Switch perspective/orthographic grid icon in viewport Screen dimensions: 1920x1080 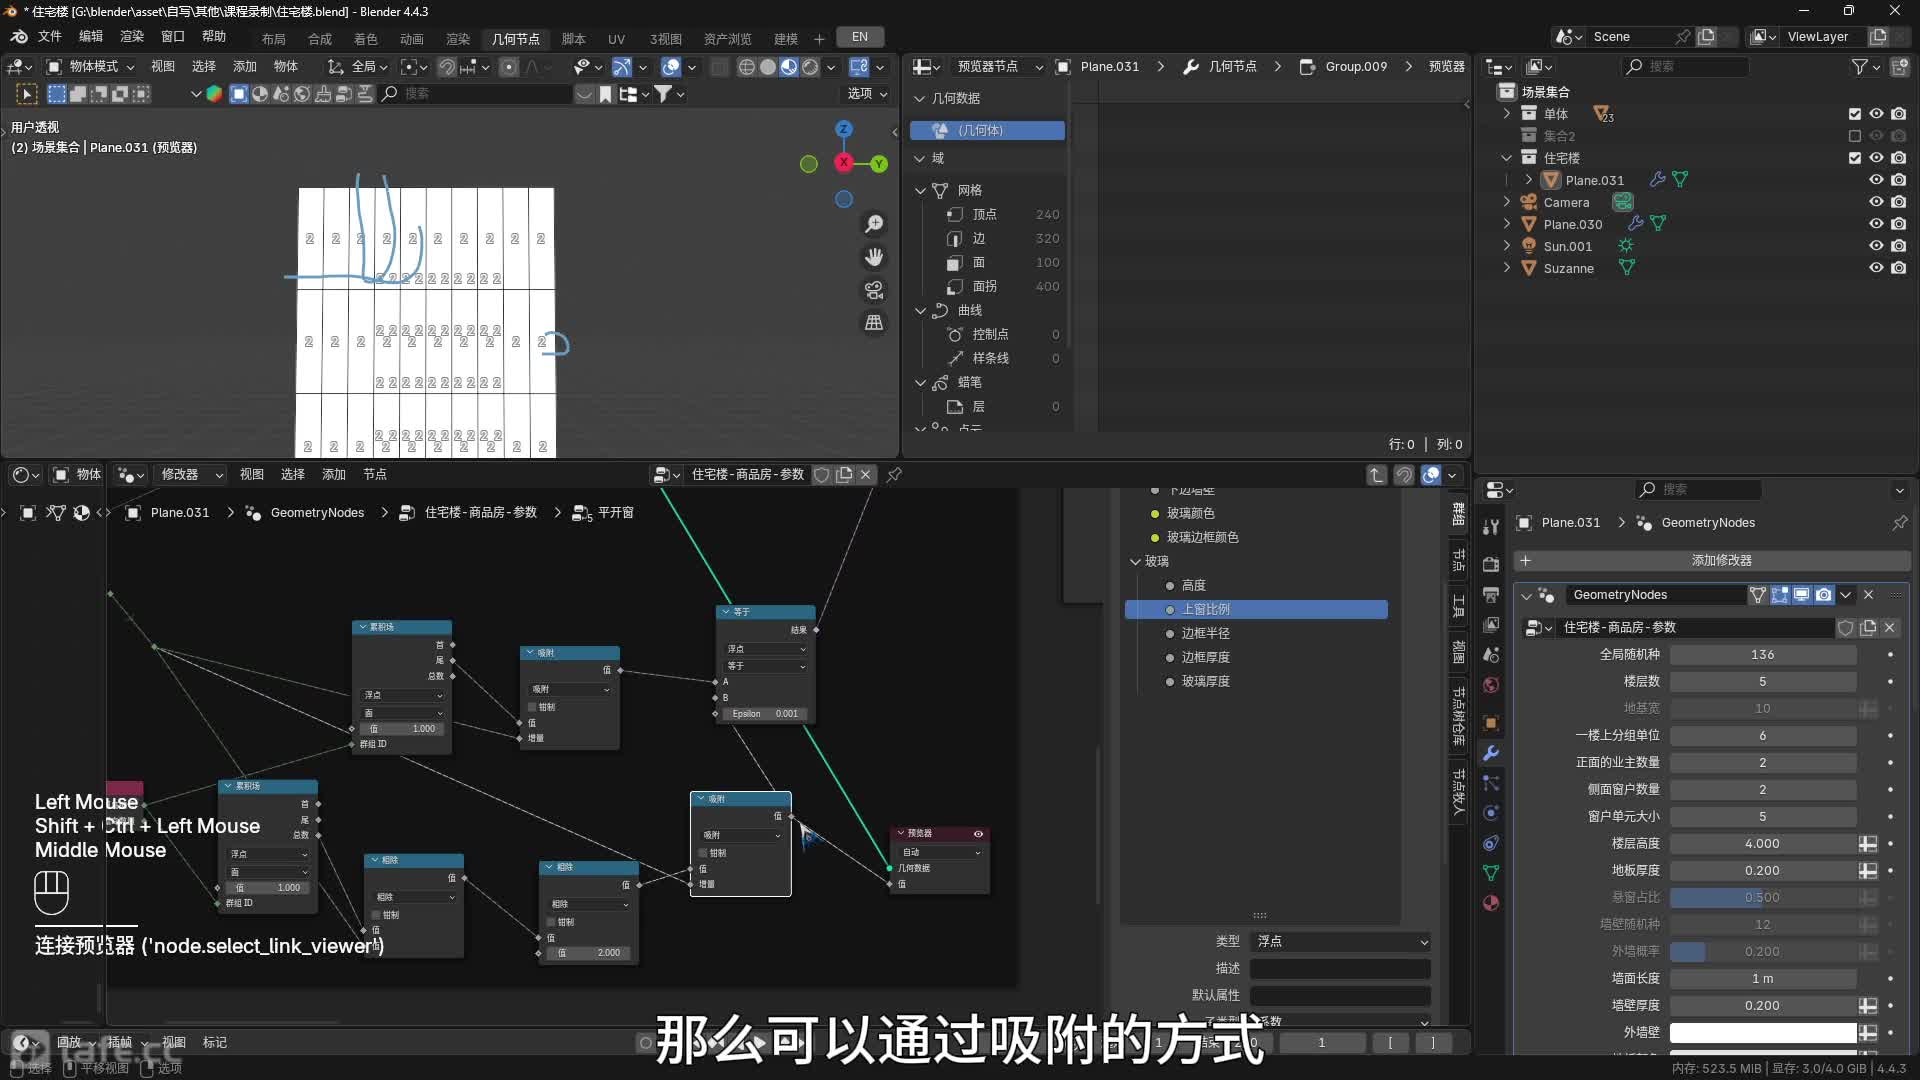pos(874,323)
